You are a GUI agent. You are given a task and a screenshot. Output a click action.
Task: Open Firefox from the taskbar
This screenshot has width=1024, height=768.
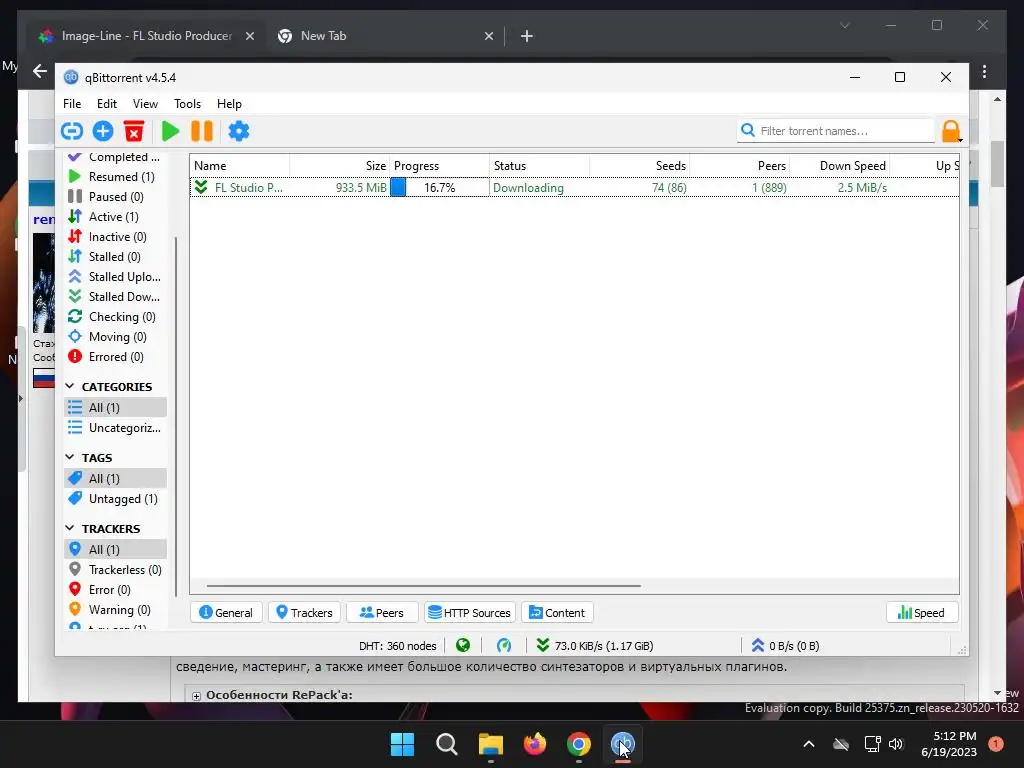(x=535, y=744)
